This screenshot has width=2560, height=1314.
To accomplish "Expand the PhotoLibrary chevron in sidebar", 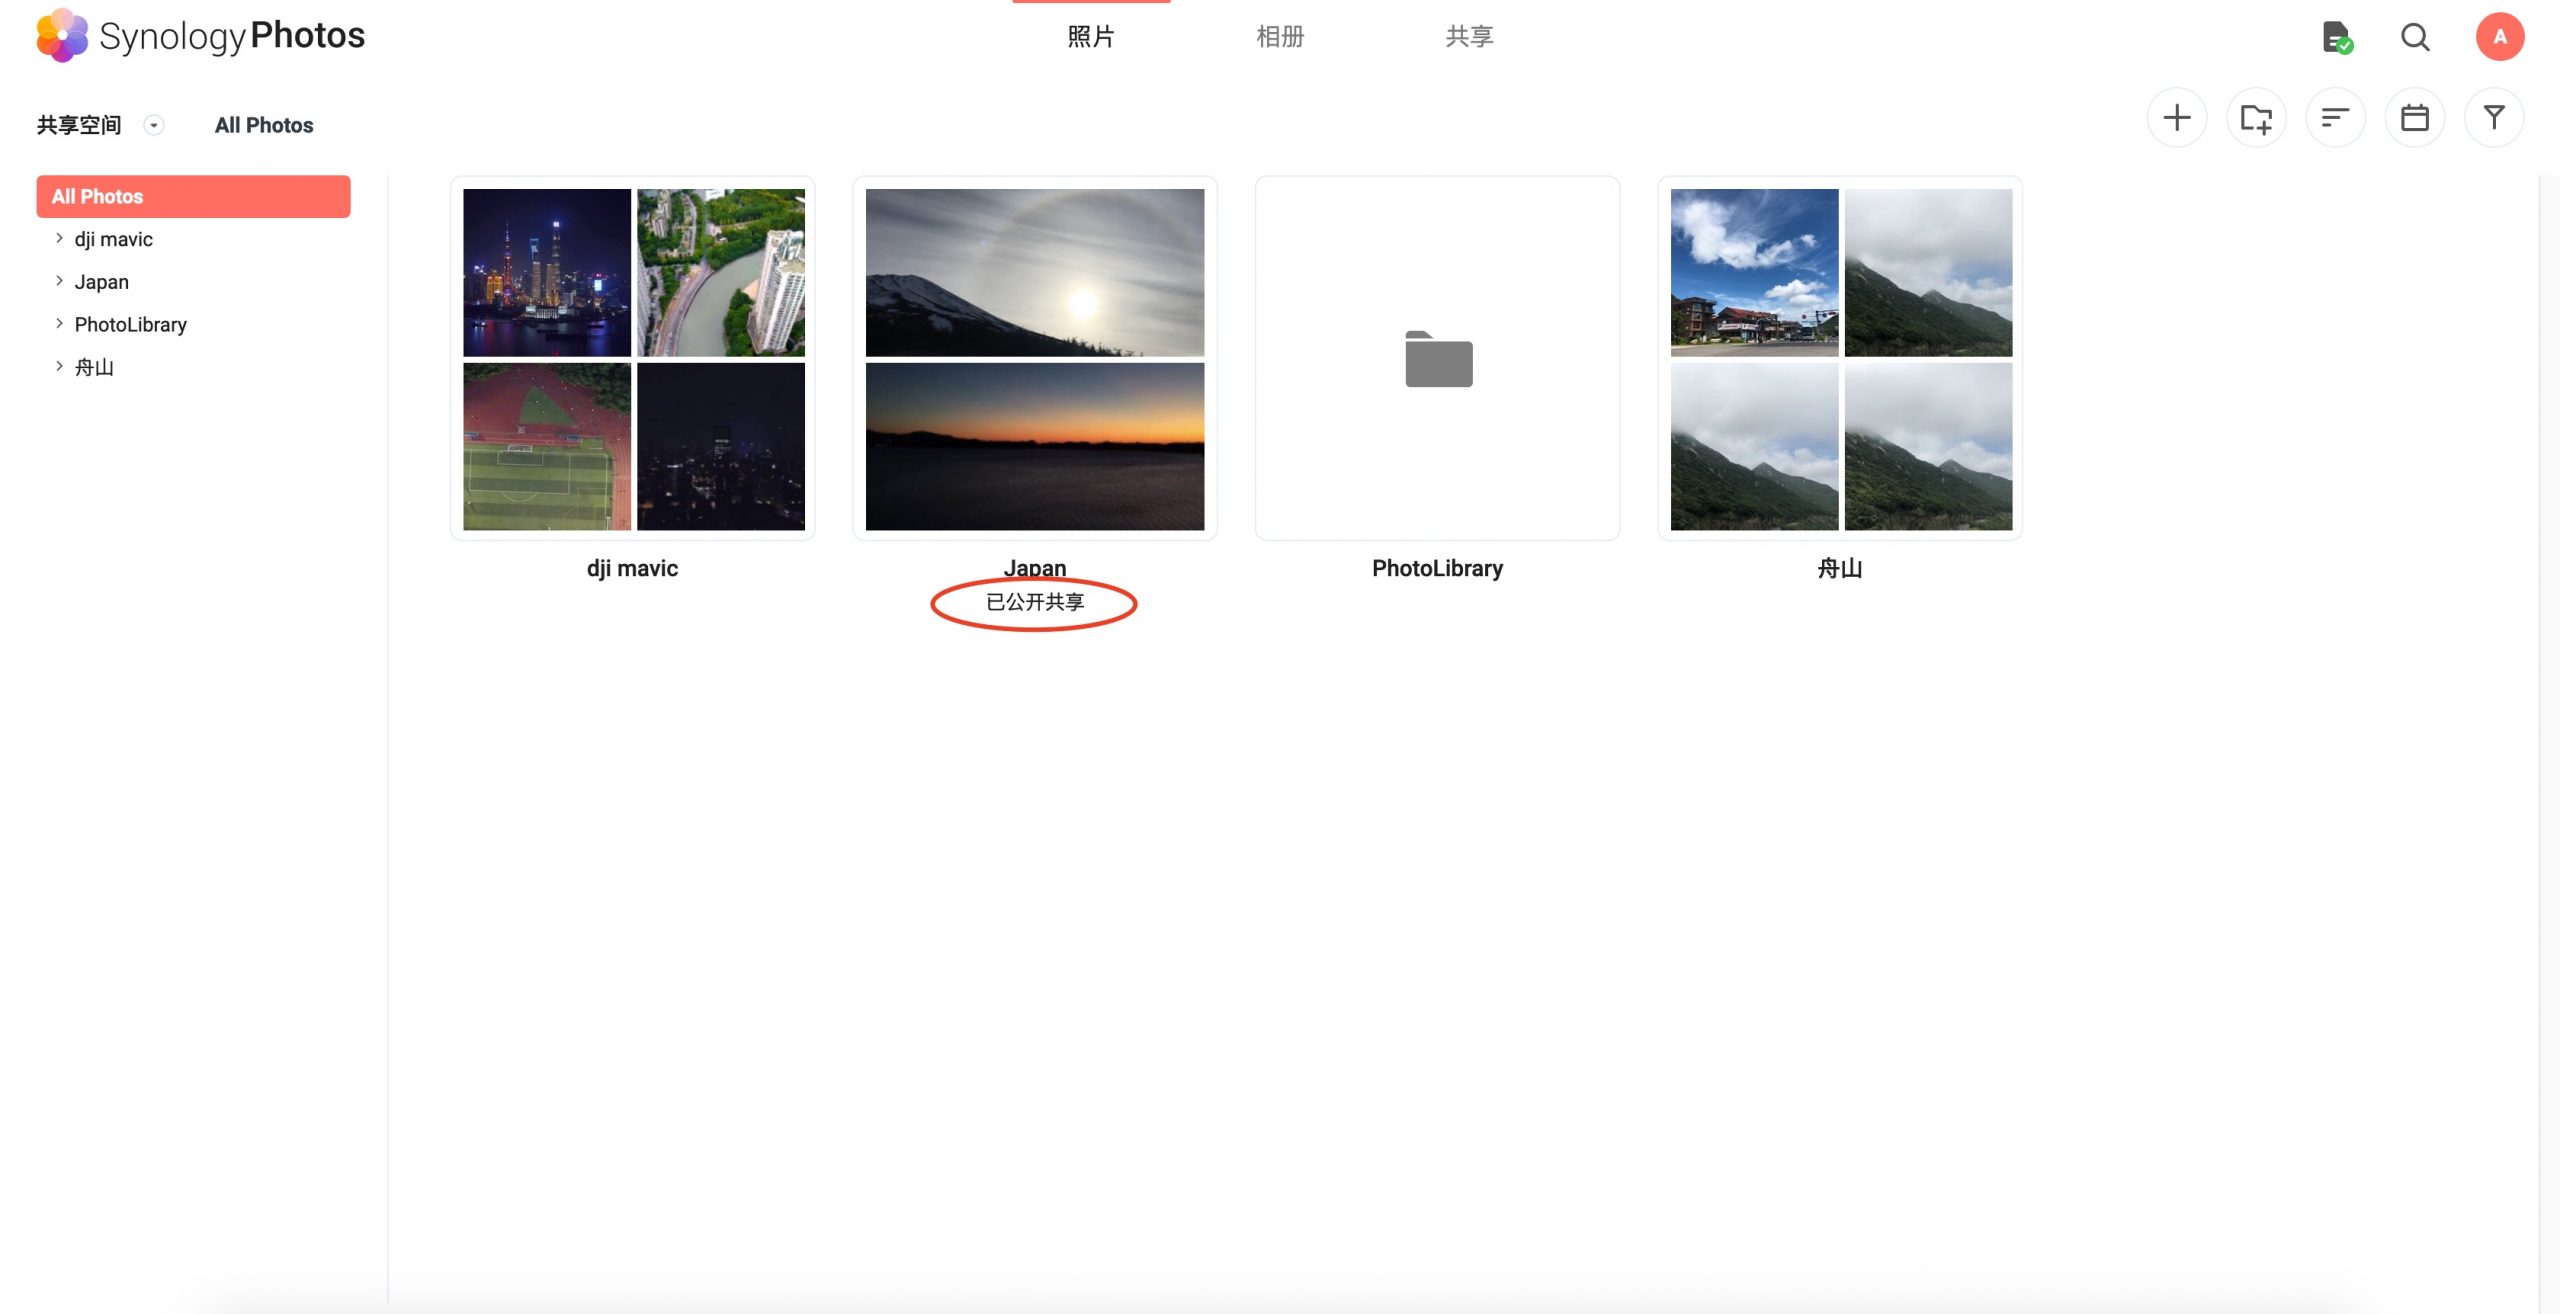I will coord(59,324).
